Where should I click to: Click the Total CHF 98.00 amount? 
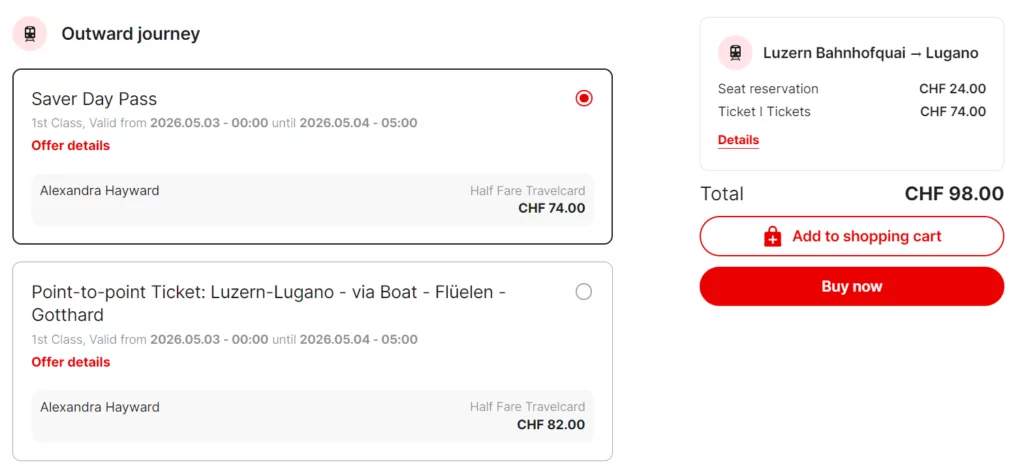[x=953, y=194]
